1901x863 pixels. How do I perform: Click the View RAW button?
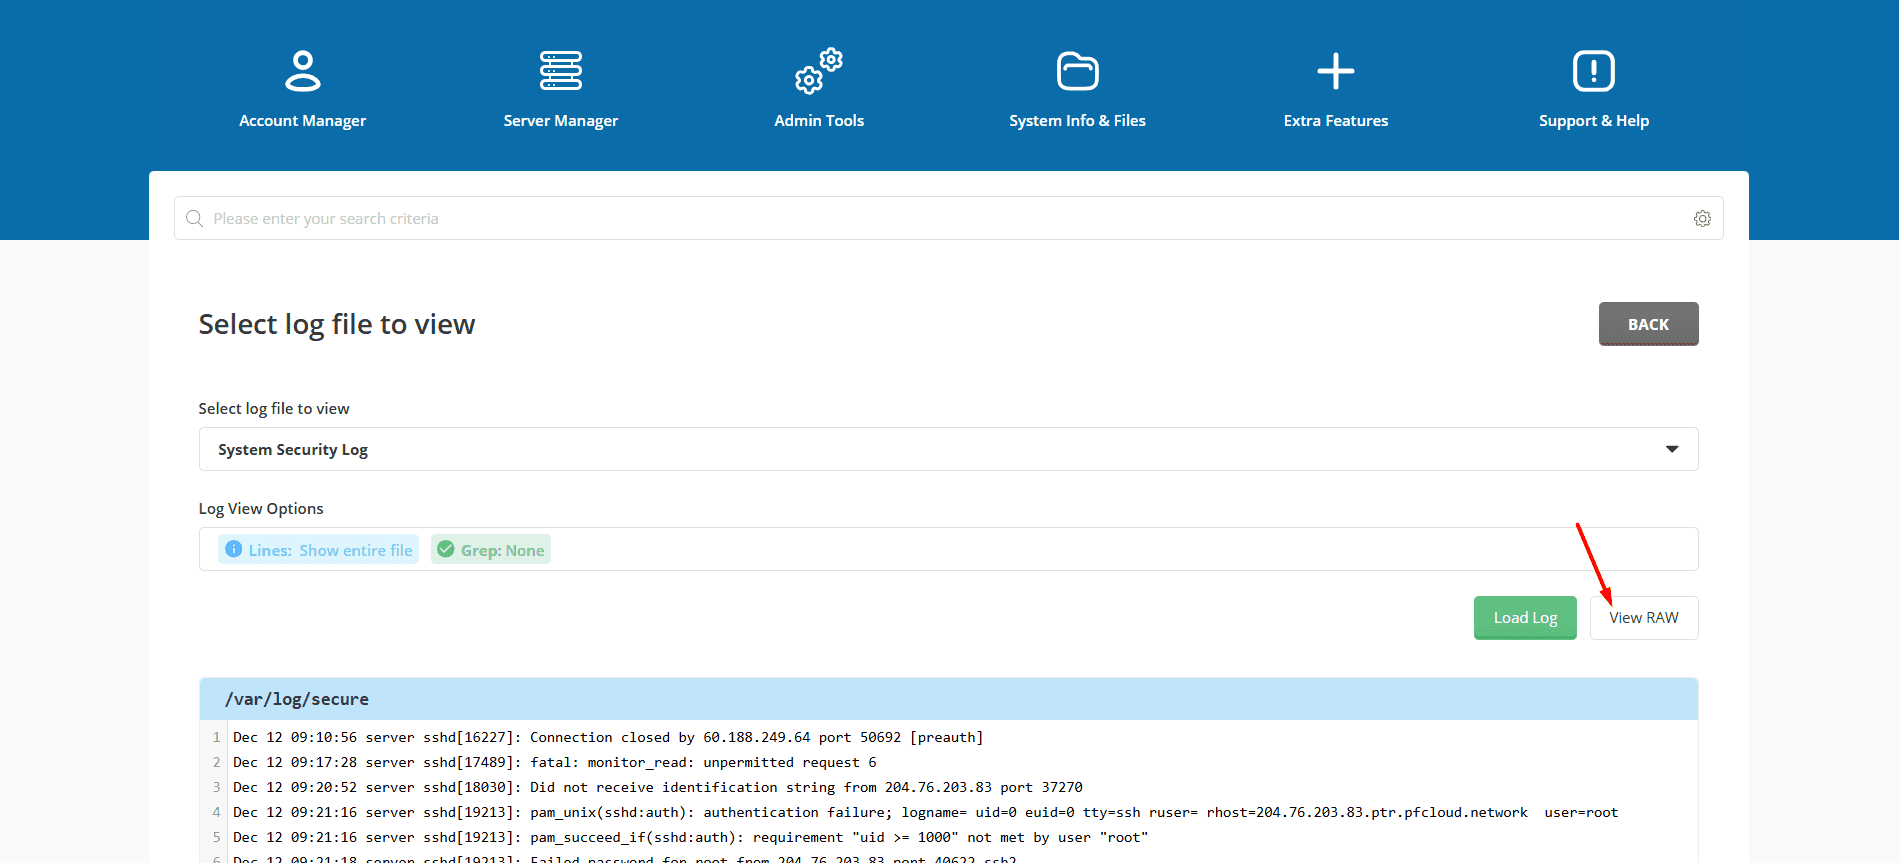[1643, 618]
